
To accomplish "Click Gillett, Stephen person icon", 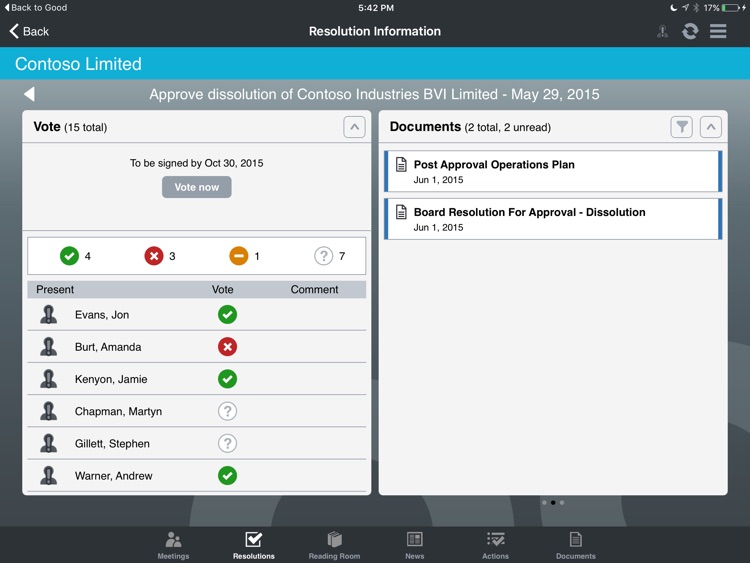I will 48,443.
